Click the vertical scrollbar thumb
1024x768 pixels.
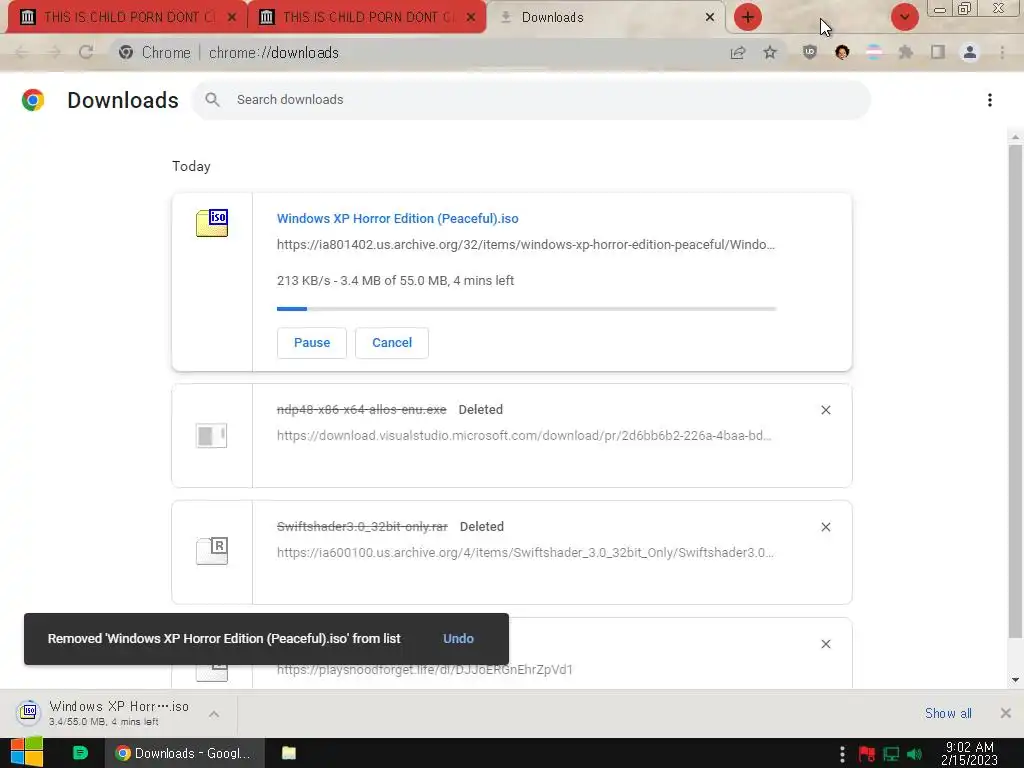(x=1015, y=392)
